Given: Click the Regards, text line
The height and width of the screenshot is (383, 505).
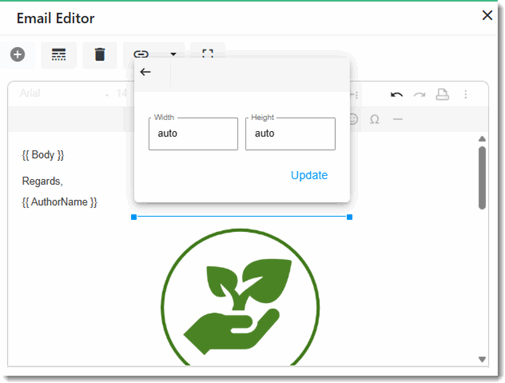Looking at the screenshot, I should point(42,181).
